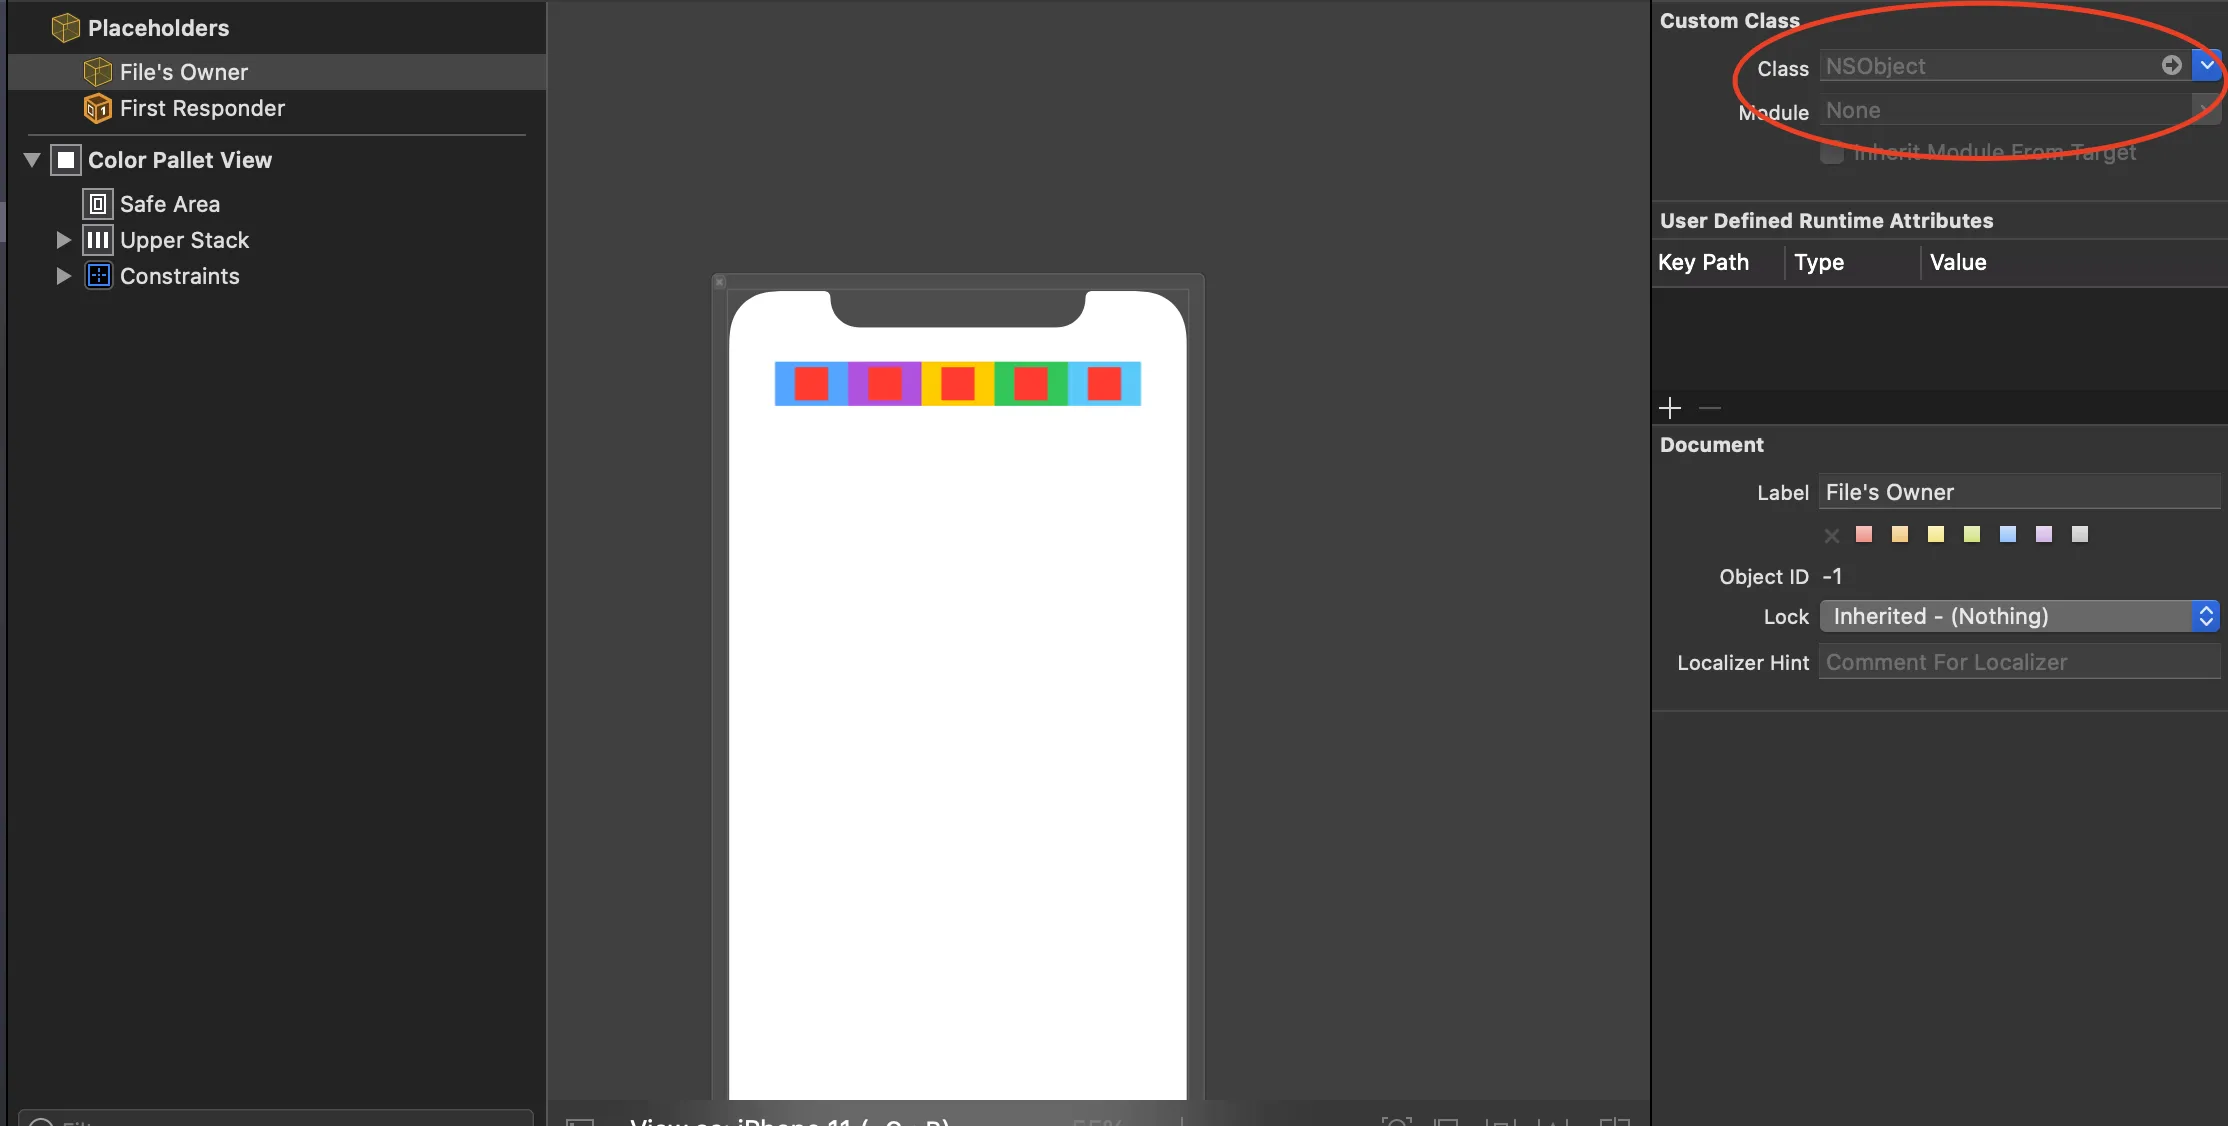Click the First Responder placeholder icon

pos(97,108)
